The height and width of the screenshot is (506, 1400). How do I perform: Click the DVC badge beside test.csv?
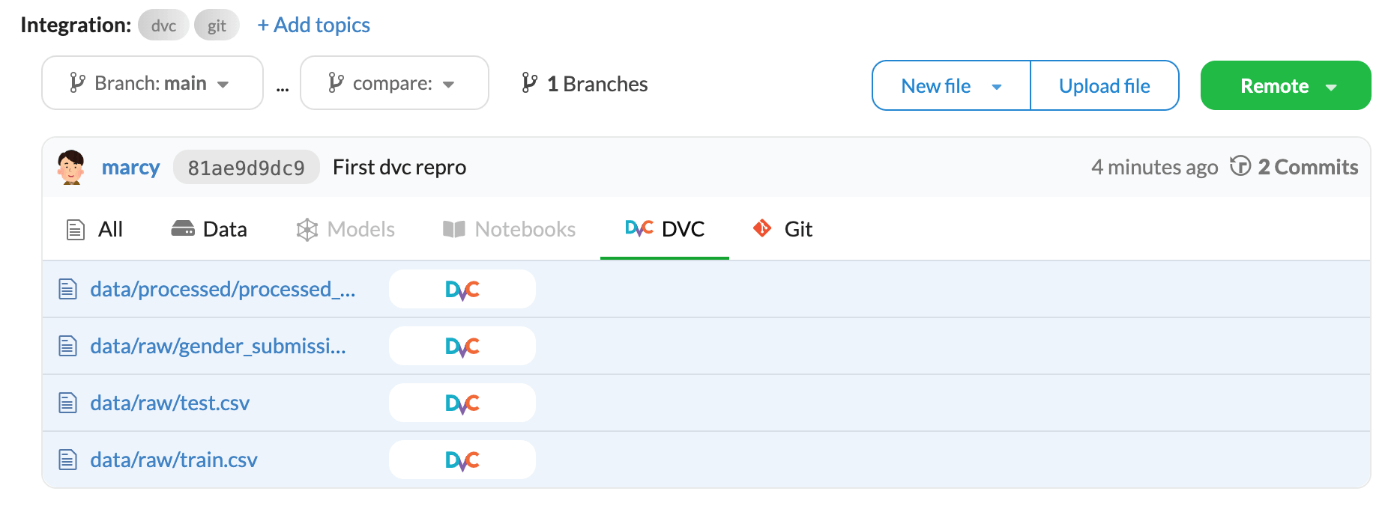point(462,403)
